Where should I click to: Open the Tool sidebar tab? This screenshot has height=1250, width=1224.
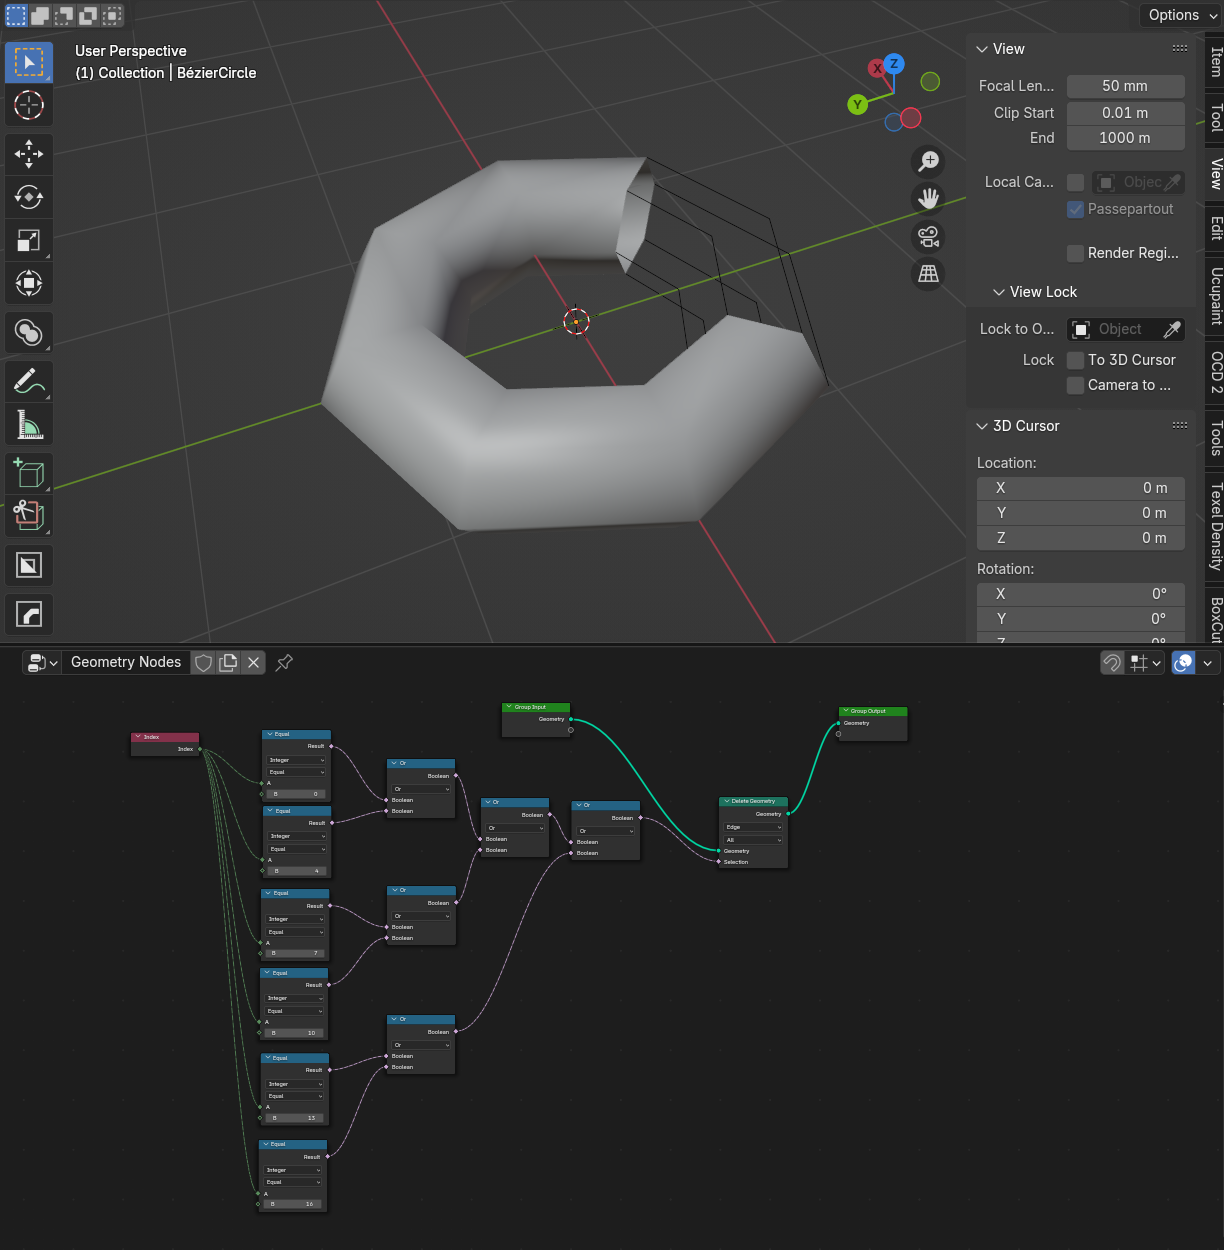[1215, 118]
